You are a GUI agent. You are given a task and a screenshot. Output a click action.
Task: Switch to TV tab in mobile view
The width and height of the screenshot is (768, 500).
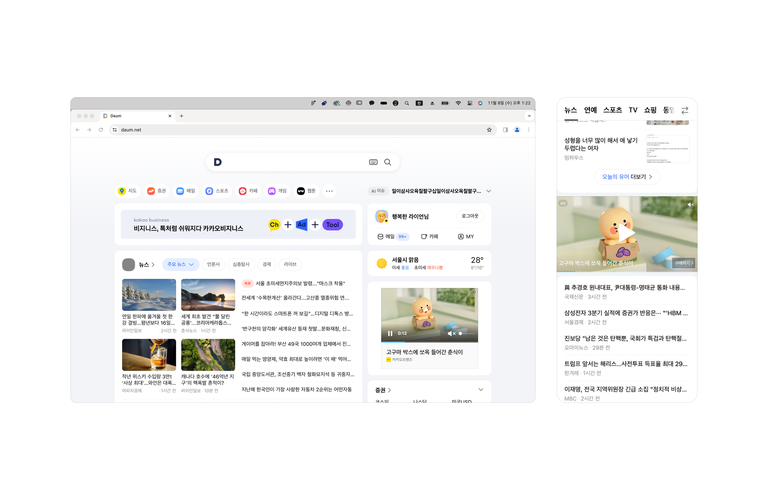click(633, 110)
